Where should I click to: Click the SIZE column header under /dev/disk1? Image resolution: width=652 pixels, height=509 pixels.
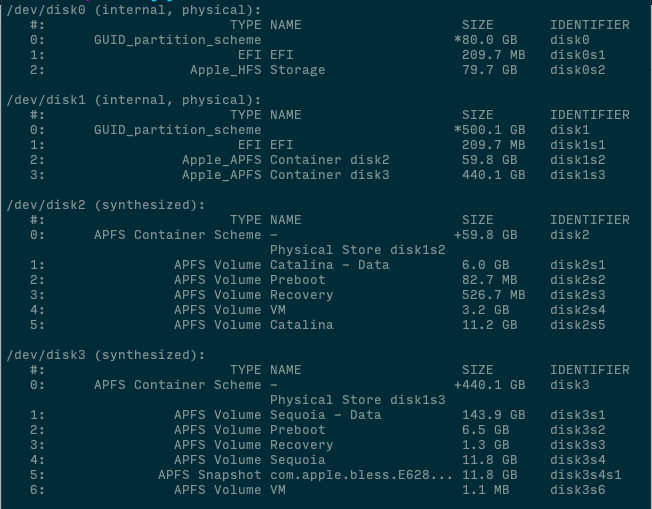(x=478, y=115)
